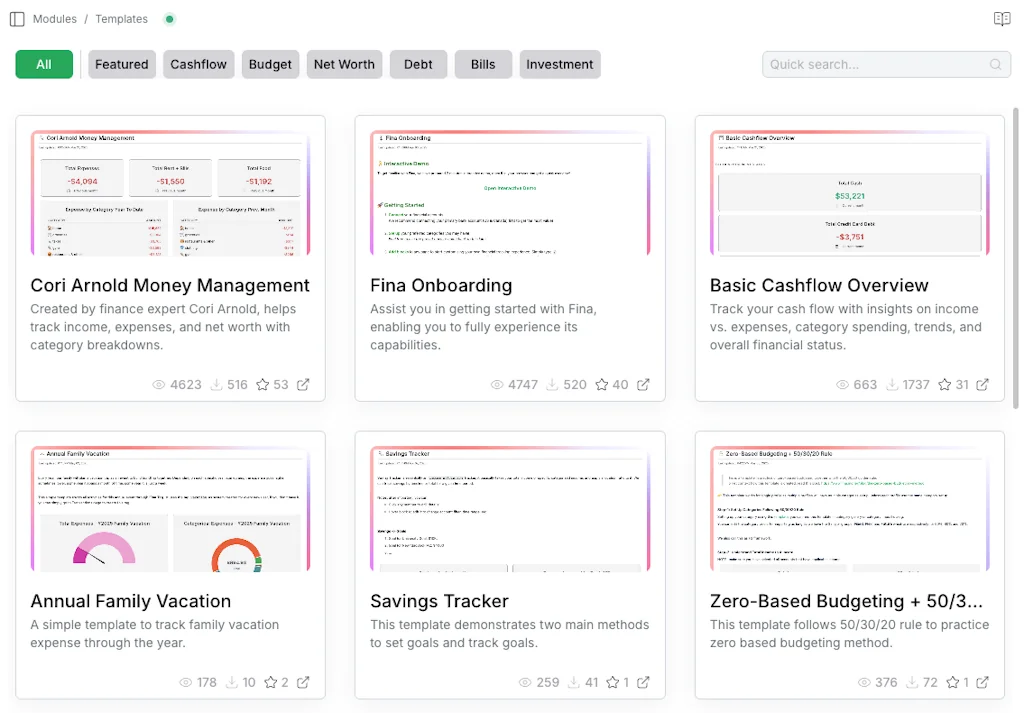Open Basic Cashflow Overview preview thumbnail
The width and height of the screenshot is (1024, 713).
coord(849,193)
